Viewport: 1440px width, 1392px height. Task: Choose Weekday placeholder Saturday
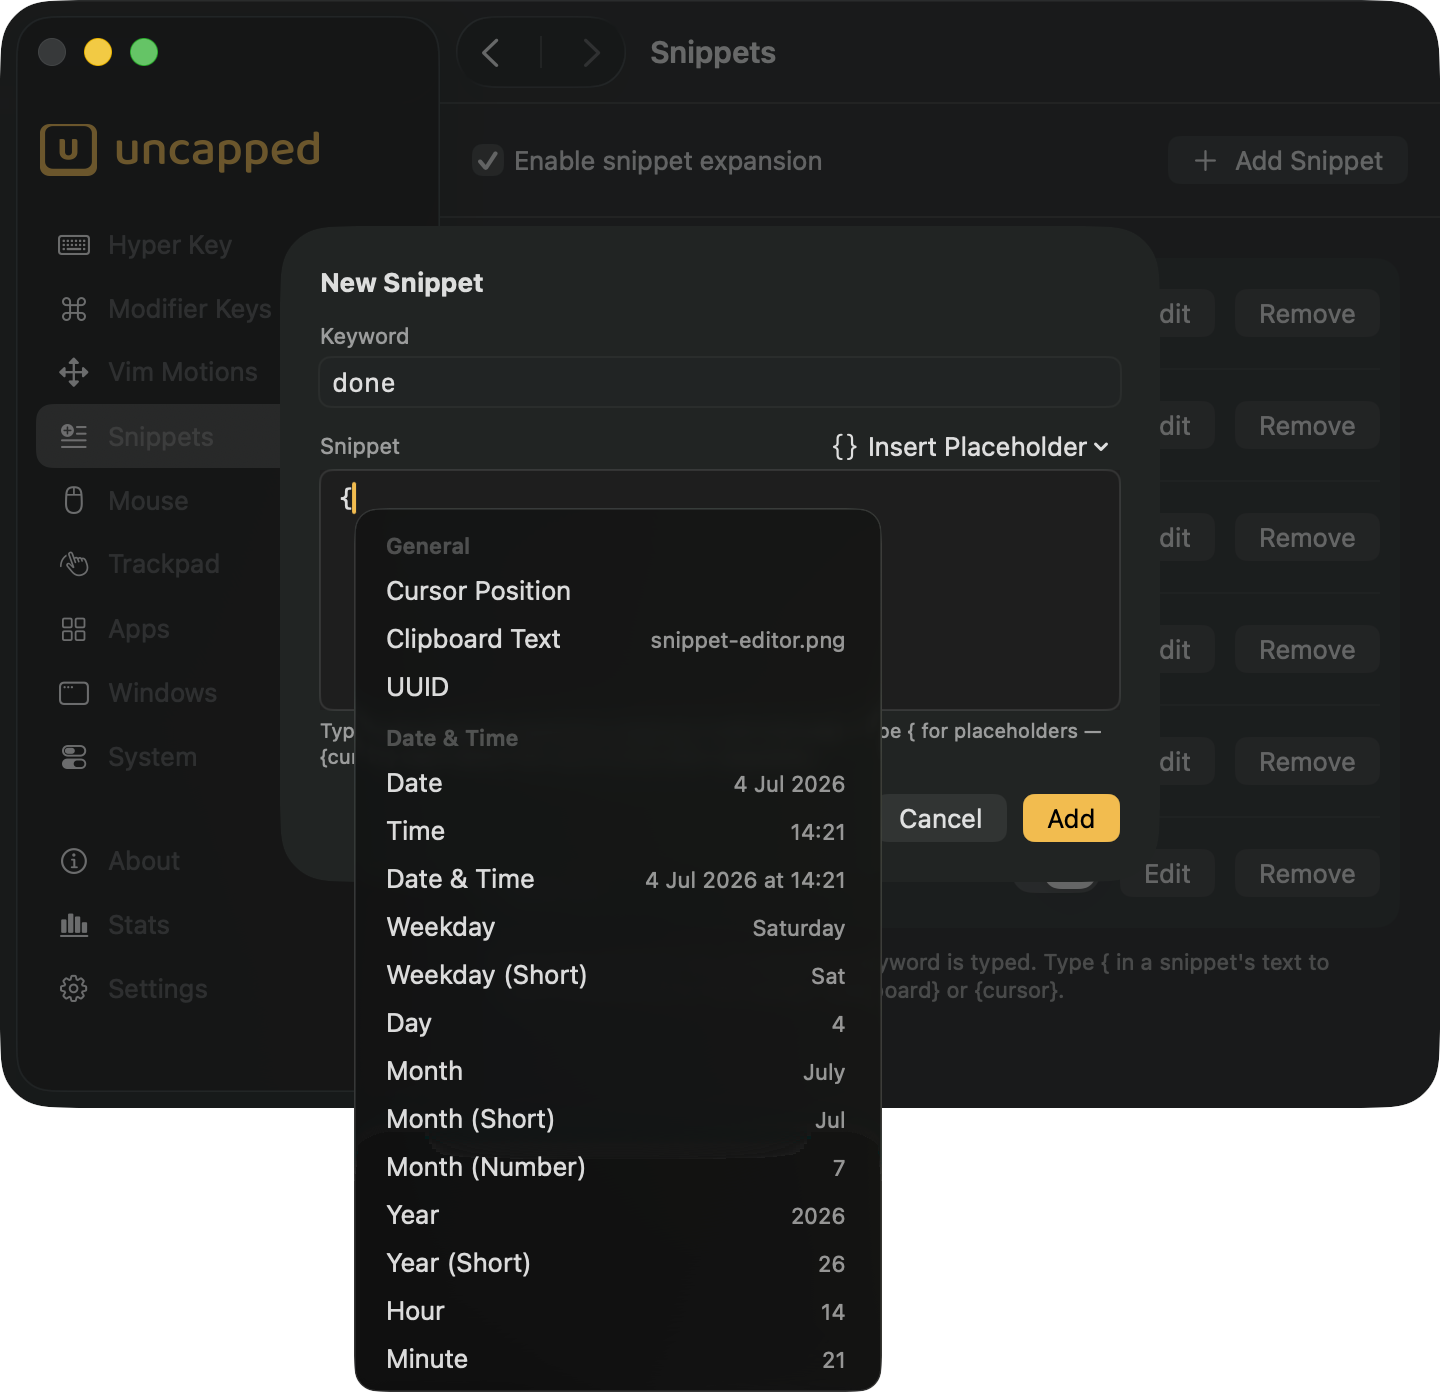click(617, 927)
